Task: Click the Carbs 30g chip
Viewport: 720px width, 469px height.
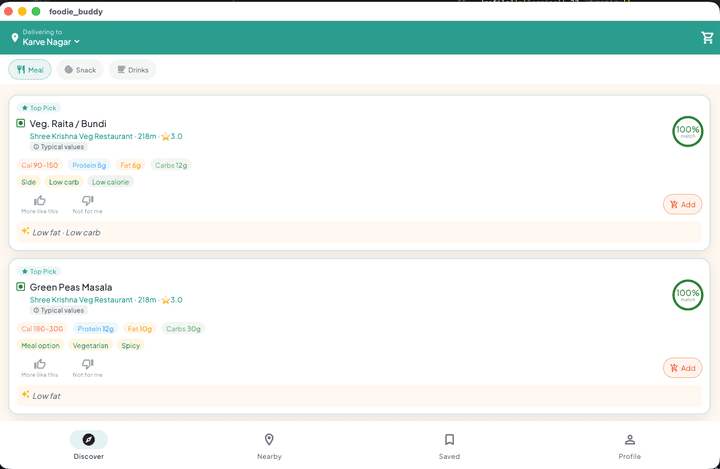Action: click(x=183, y=329)
